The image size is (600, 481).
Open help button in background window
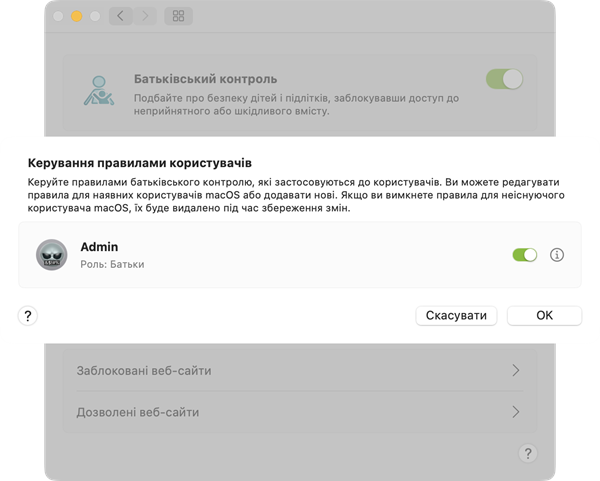pyautogui.click(x=528, y=453)
